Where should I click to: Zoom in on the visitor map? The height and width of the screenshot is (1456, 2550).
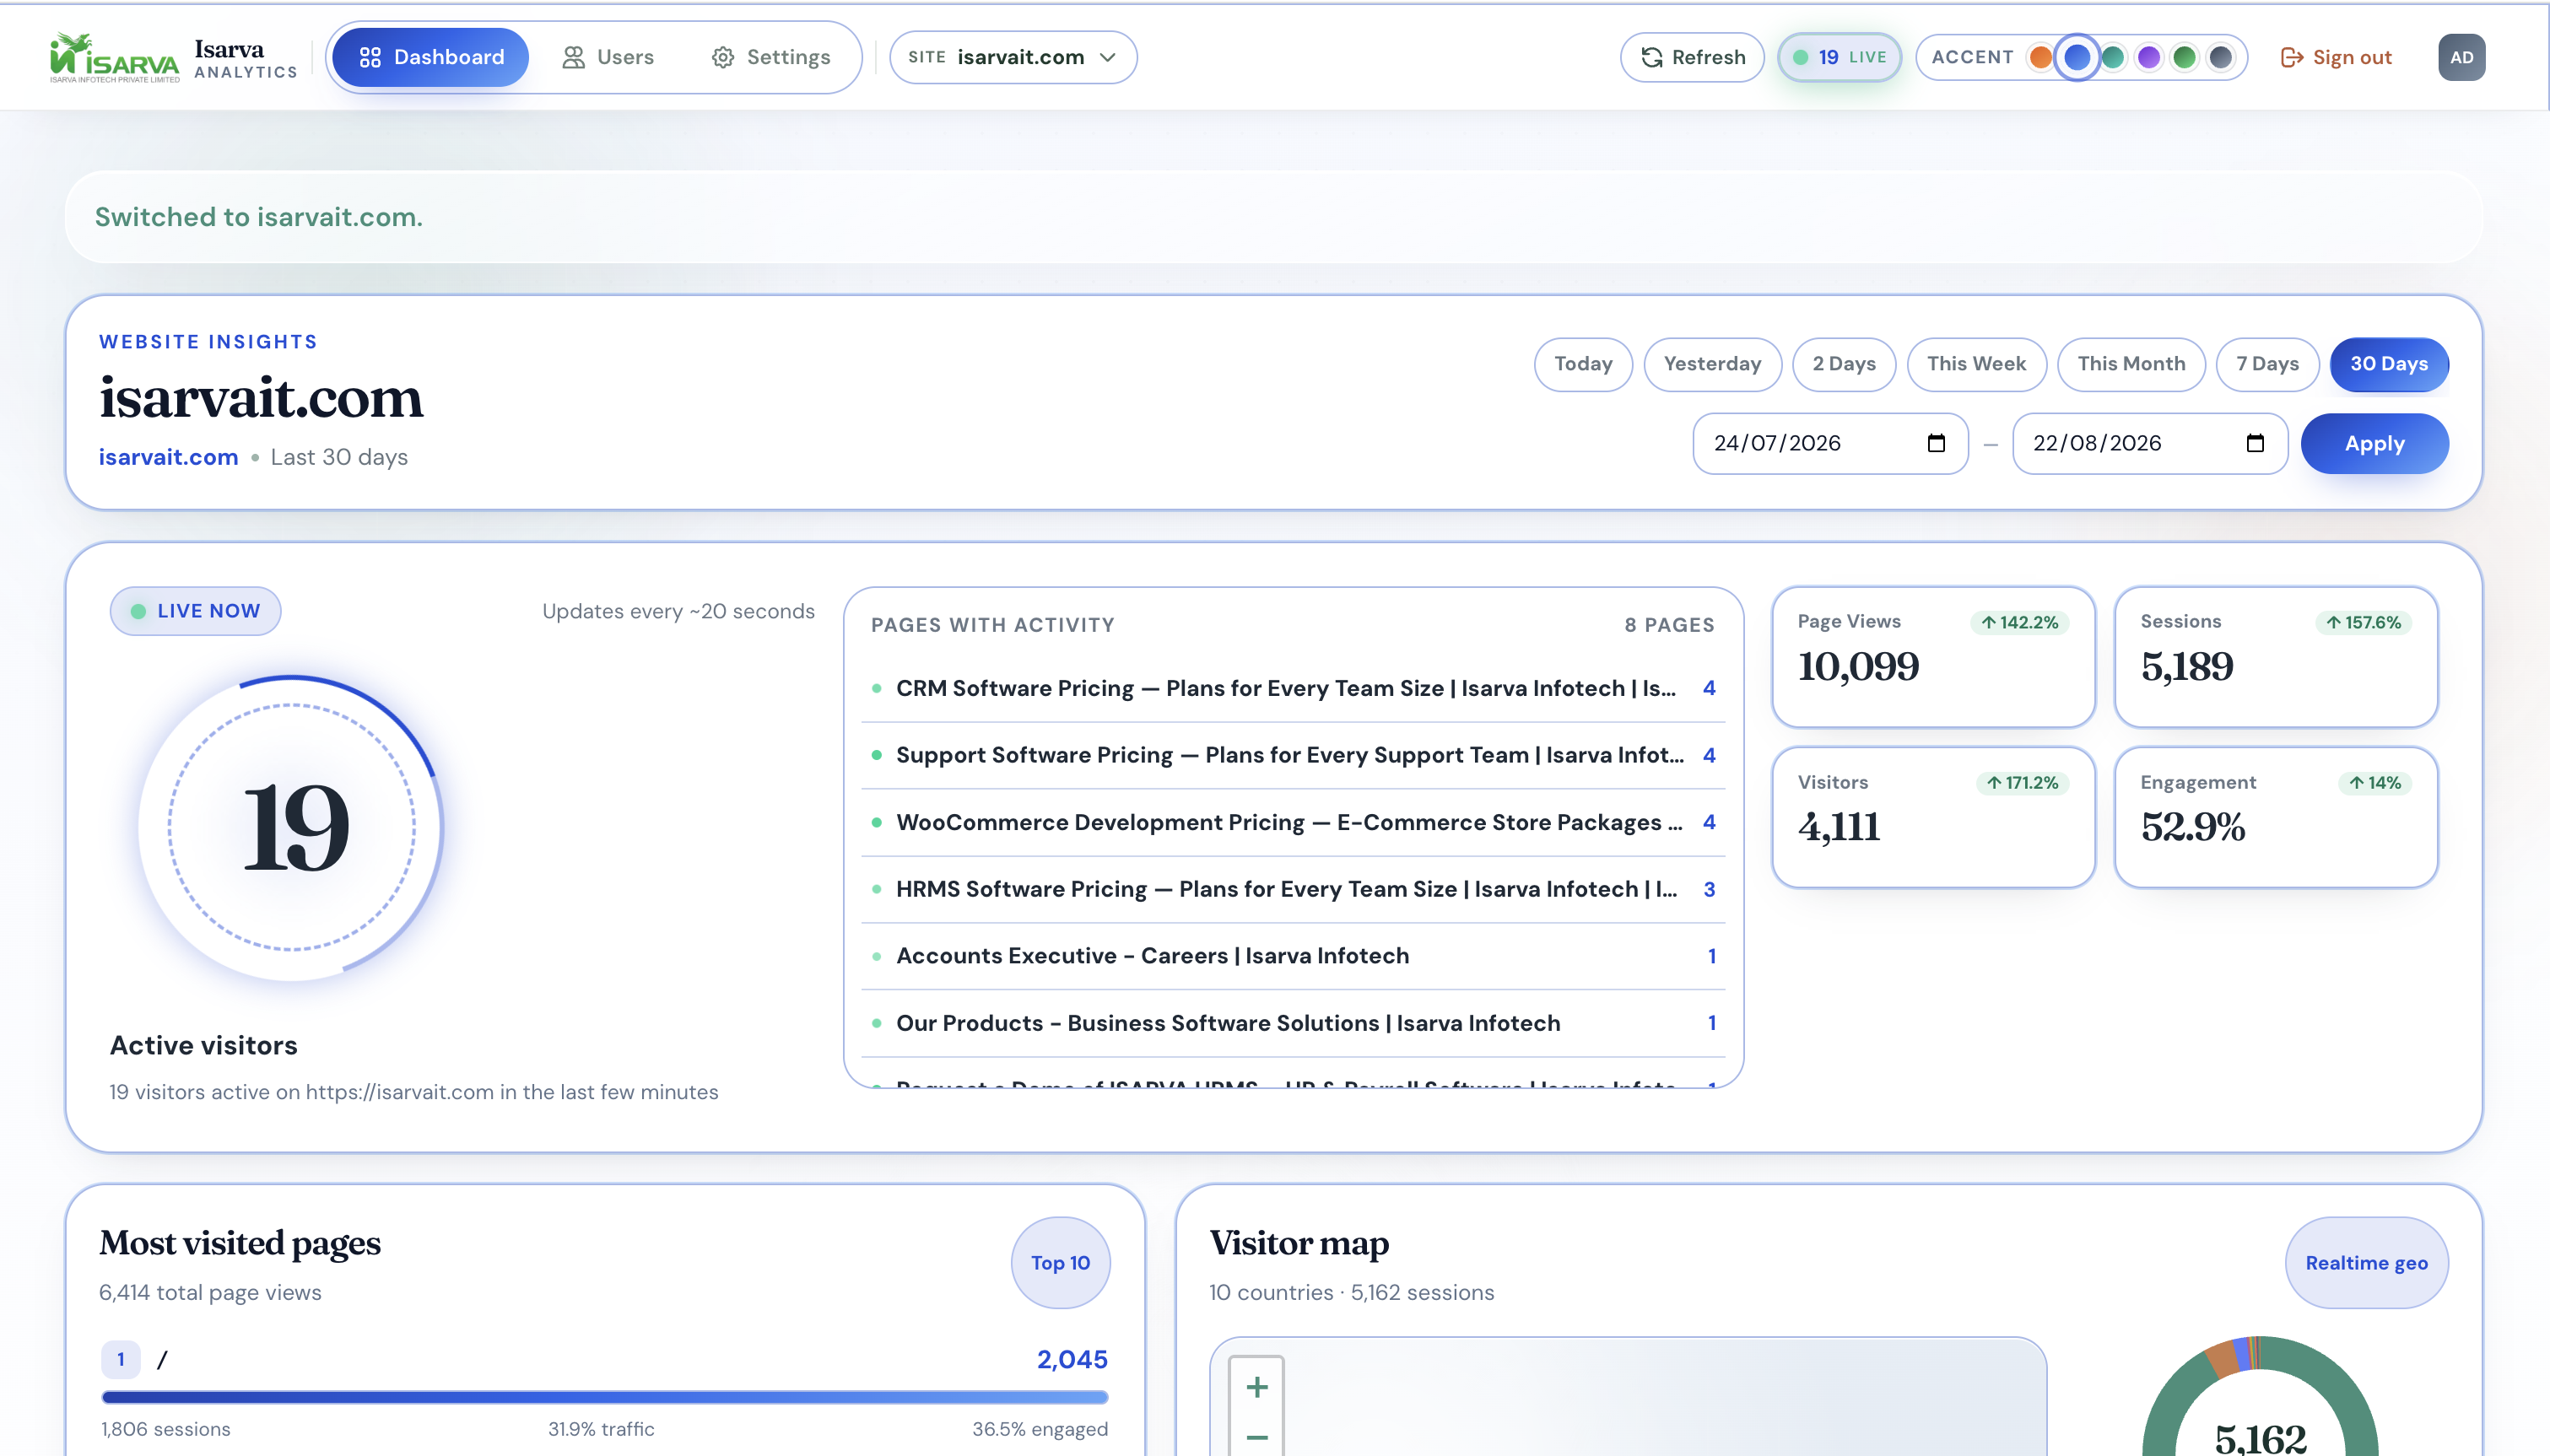pyautogui.click(x=1257, y=1387)
